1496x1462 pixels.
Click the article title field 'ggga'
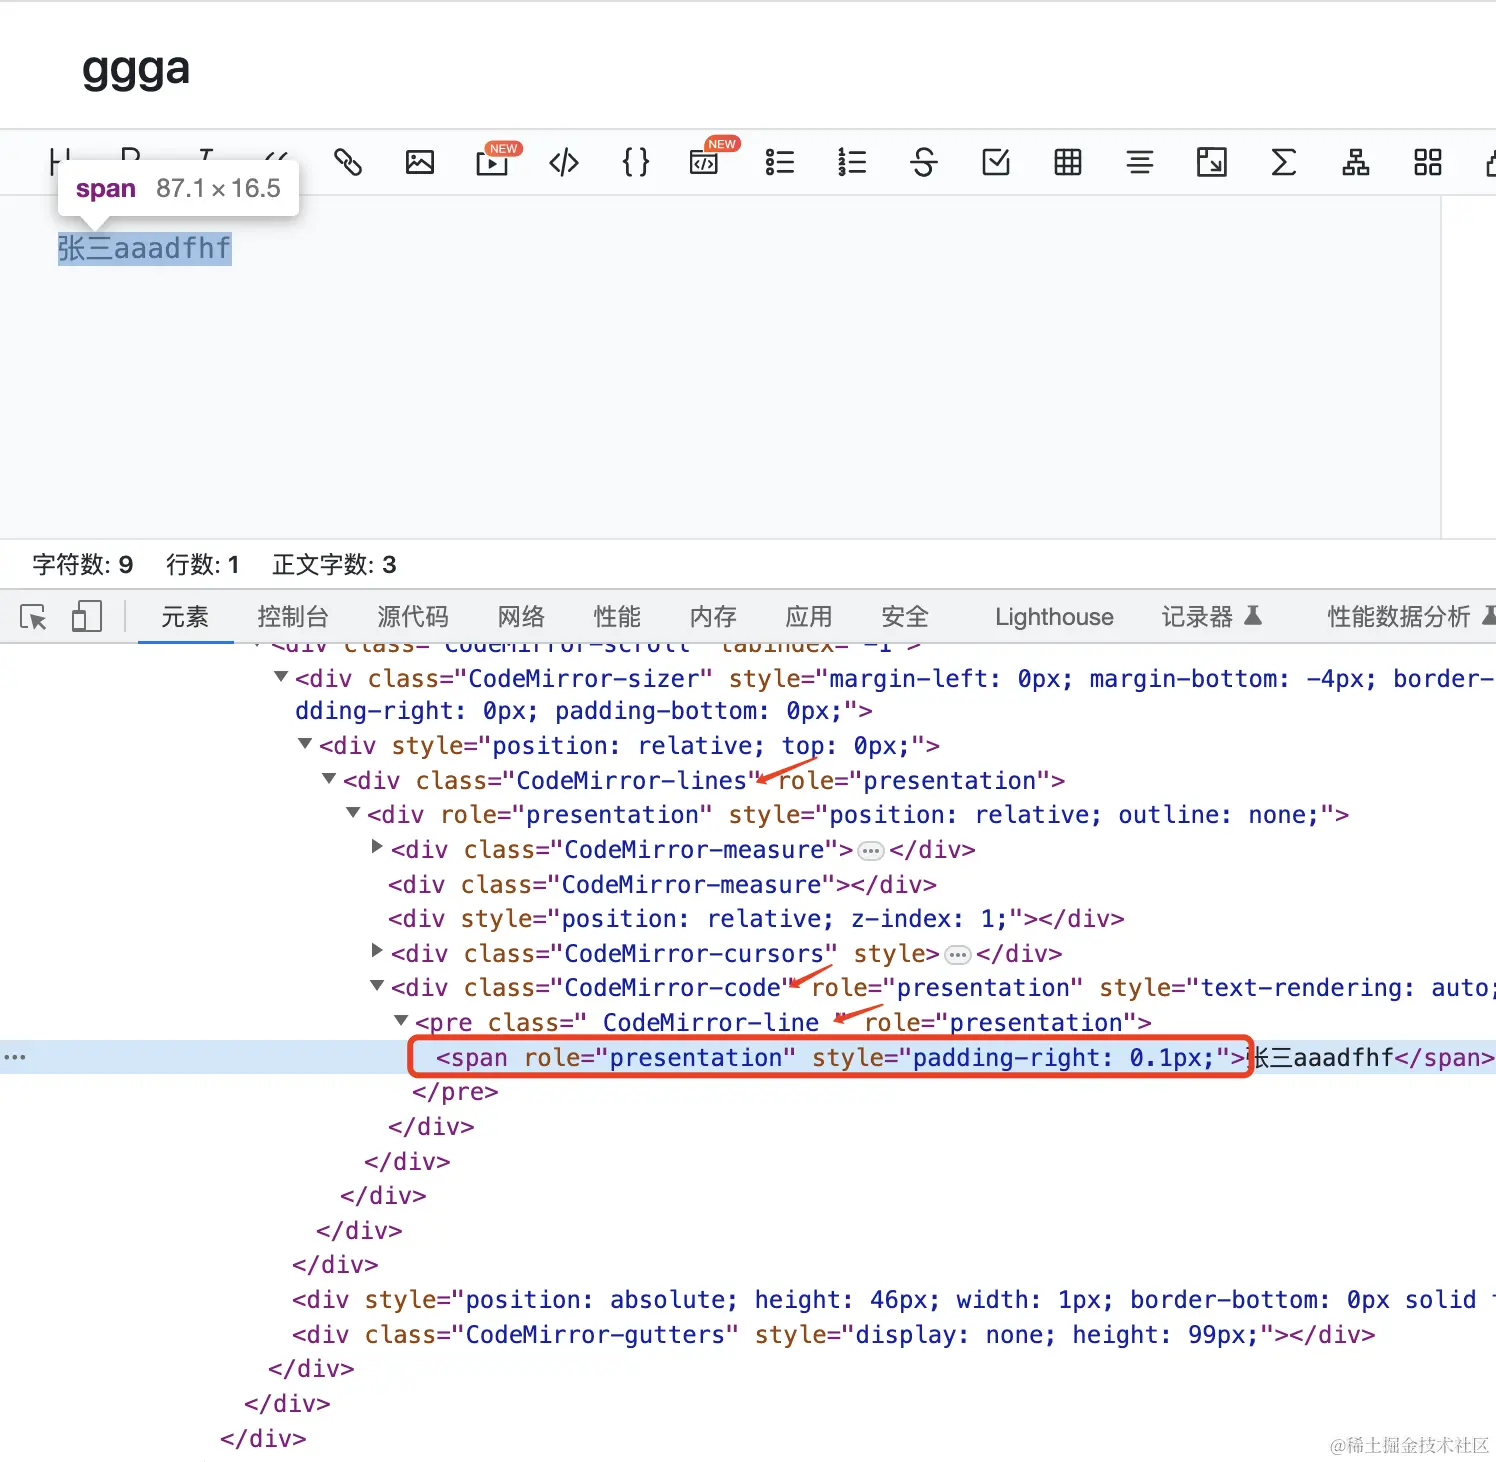136,70
